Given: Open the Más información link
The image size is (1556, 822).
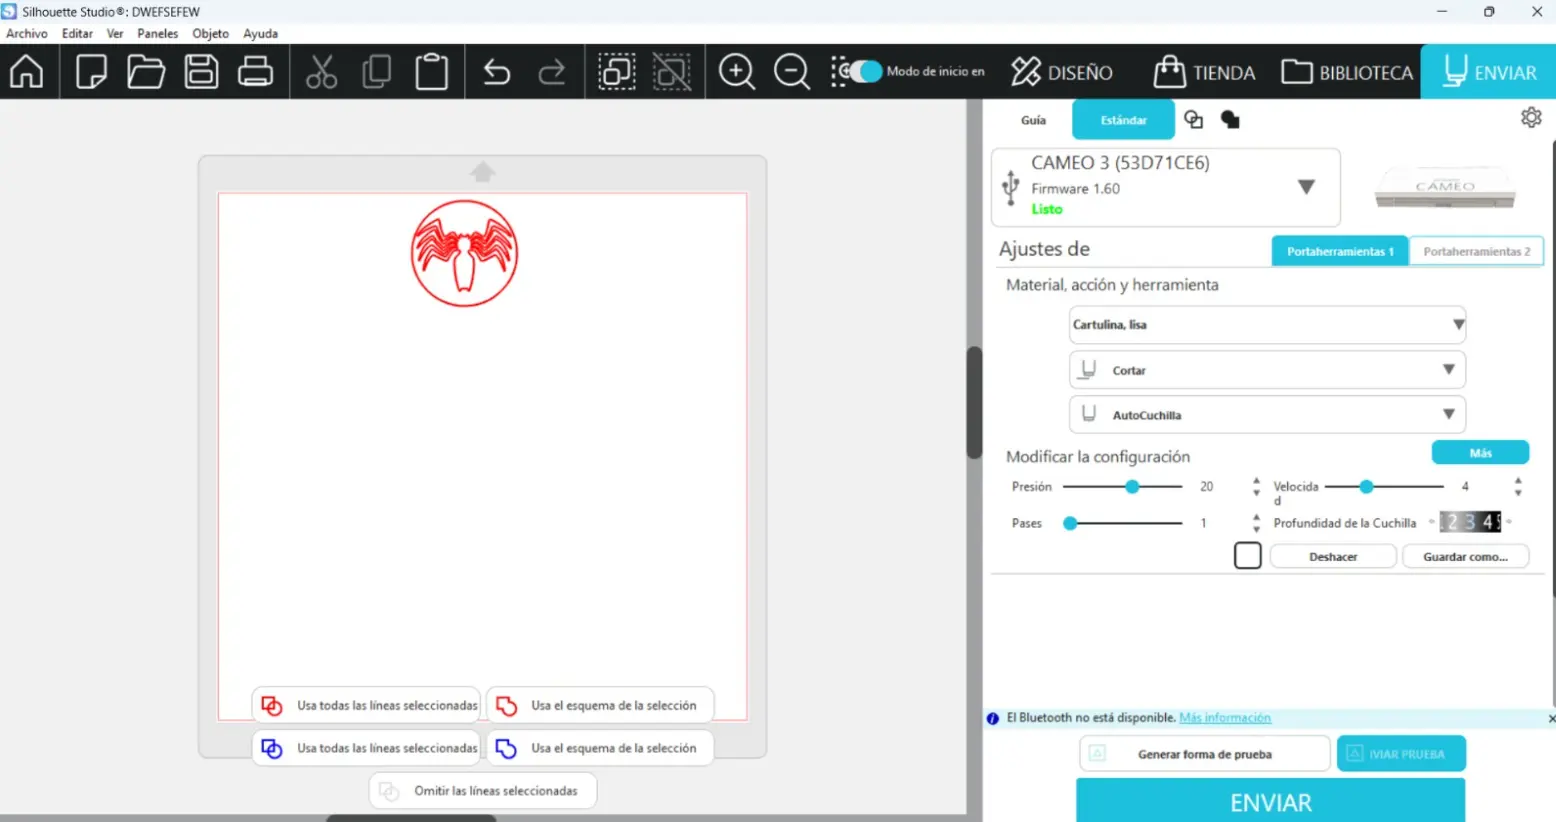Looking at the screenshot, I should (x=1225, y=718).
